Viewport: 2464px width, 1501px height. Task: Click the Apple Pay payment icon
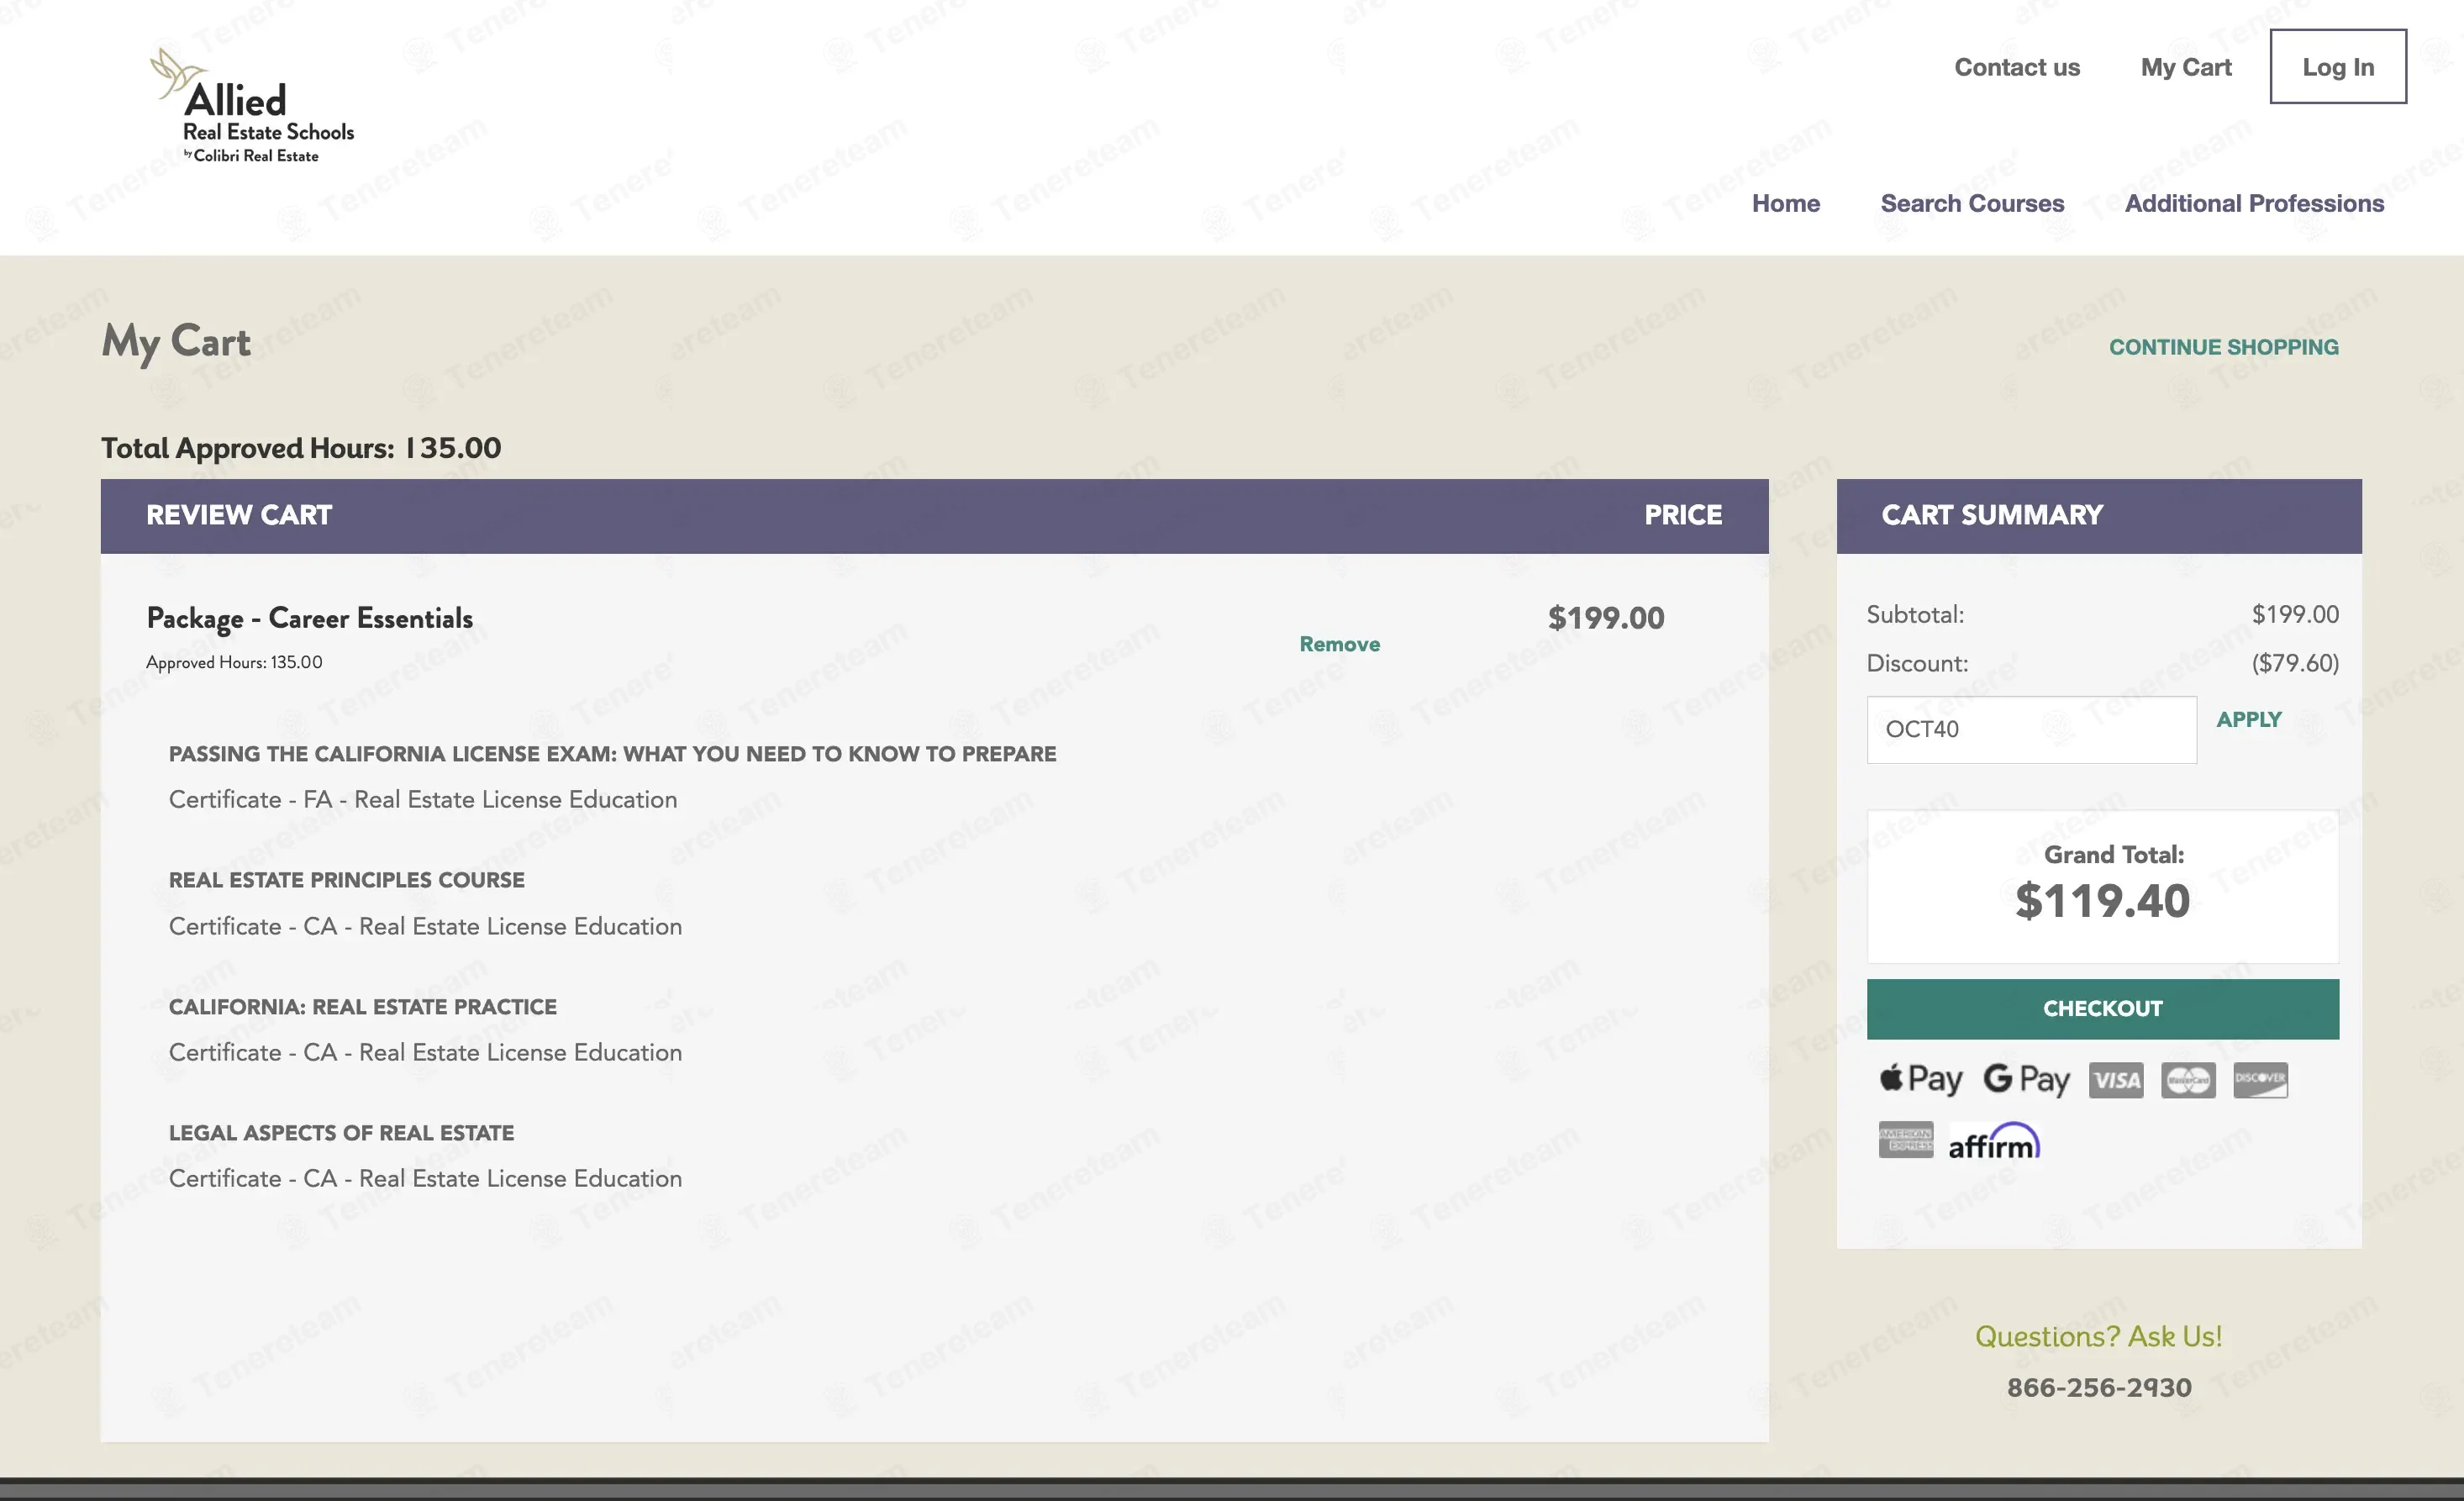coord(1920,1080)
